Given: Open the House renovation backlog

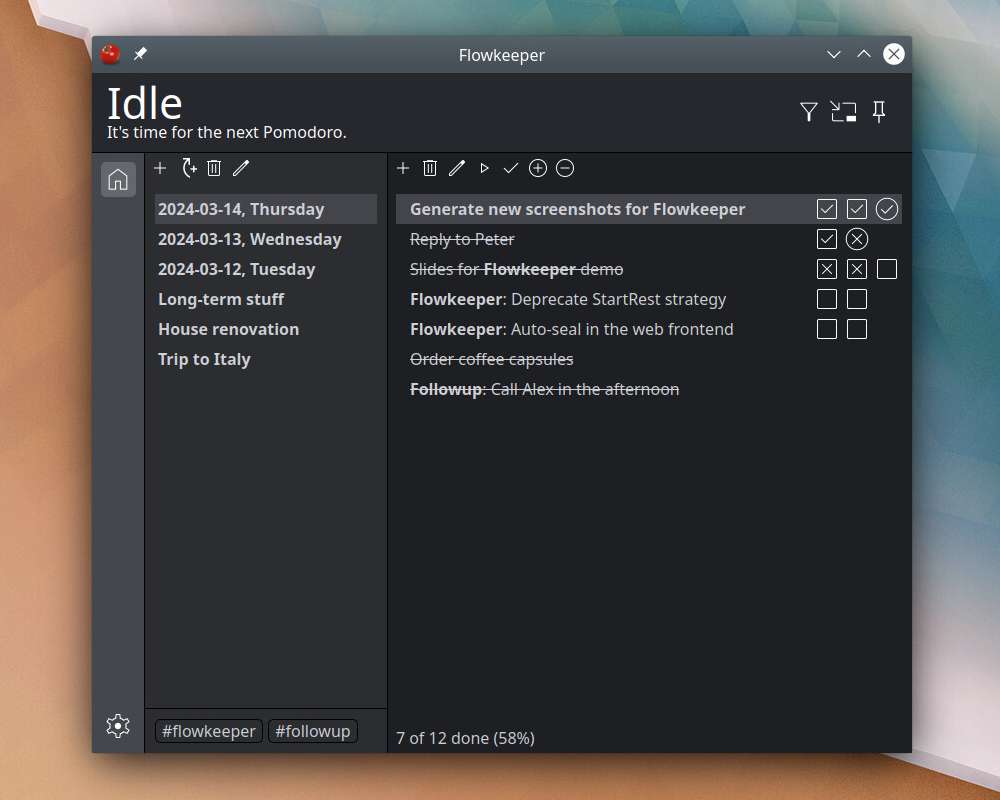Looking at the screenshot, I should (266, 329).
